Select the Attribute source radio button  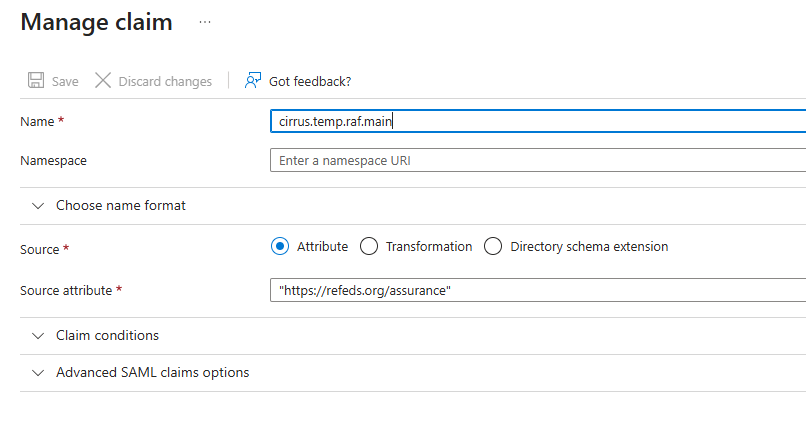(280, 246)
